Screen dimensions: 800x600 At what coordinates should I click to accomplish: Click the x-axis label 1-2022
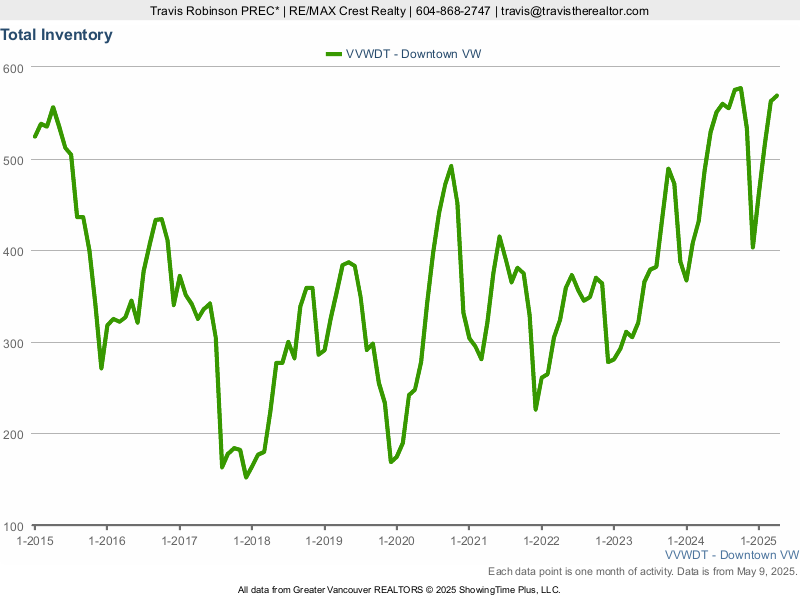(541, 541)
